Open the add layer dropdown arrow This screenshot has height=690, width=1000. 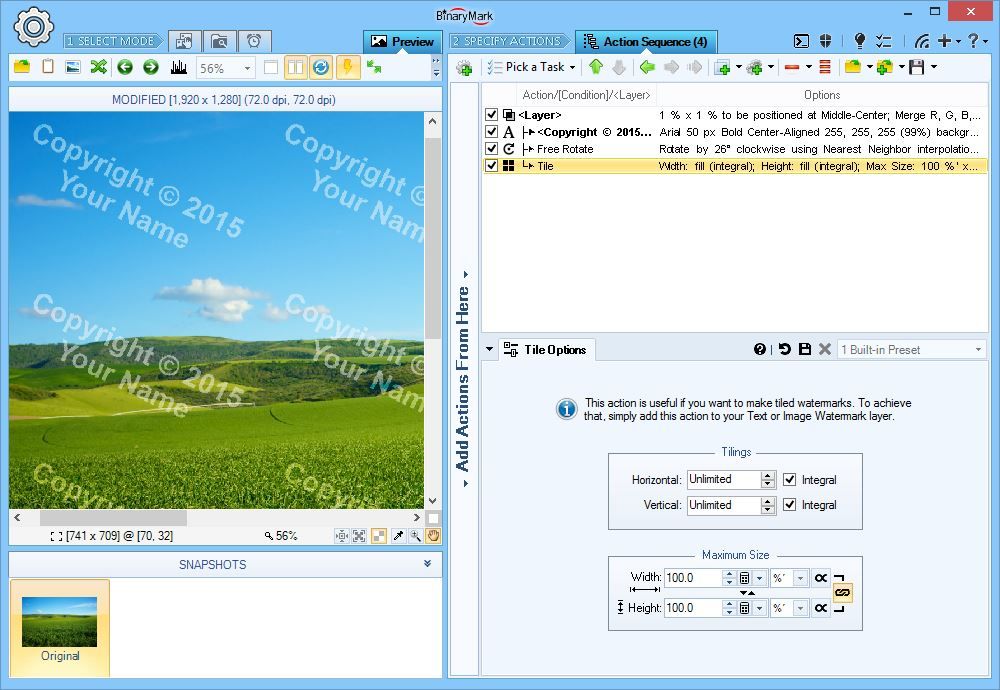[x=739, y=67]
